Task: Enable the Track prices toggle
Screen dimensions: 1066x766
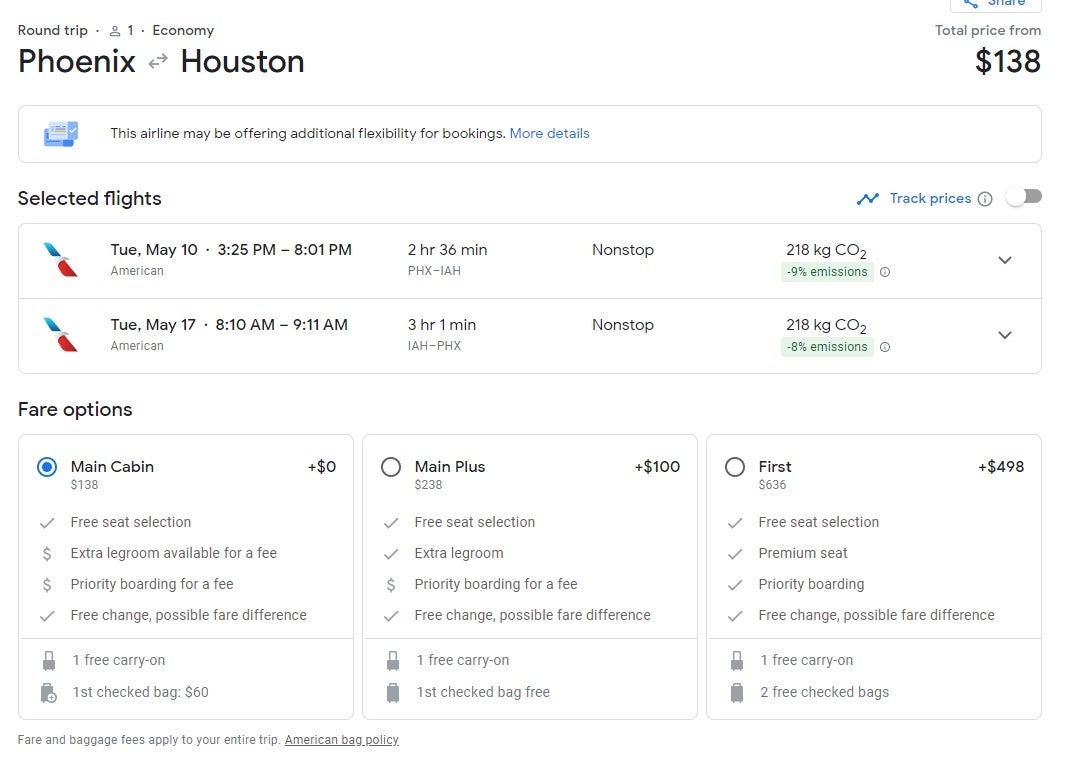Action: pyautogui.click(x=1023, y=197)
